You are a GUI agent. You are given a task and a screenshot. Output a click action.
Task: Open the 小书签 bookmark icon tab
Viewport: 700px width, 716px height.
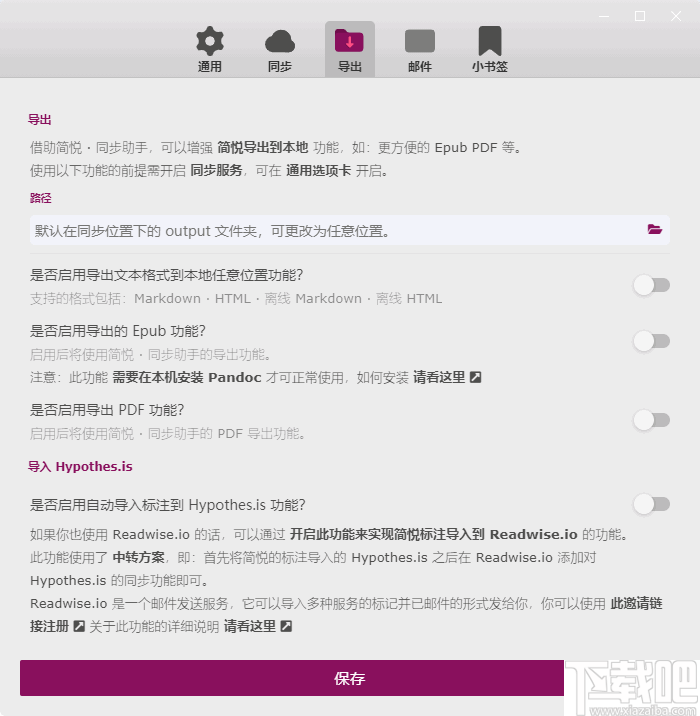[489, 41]
